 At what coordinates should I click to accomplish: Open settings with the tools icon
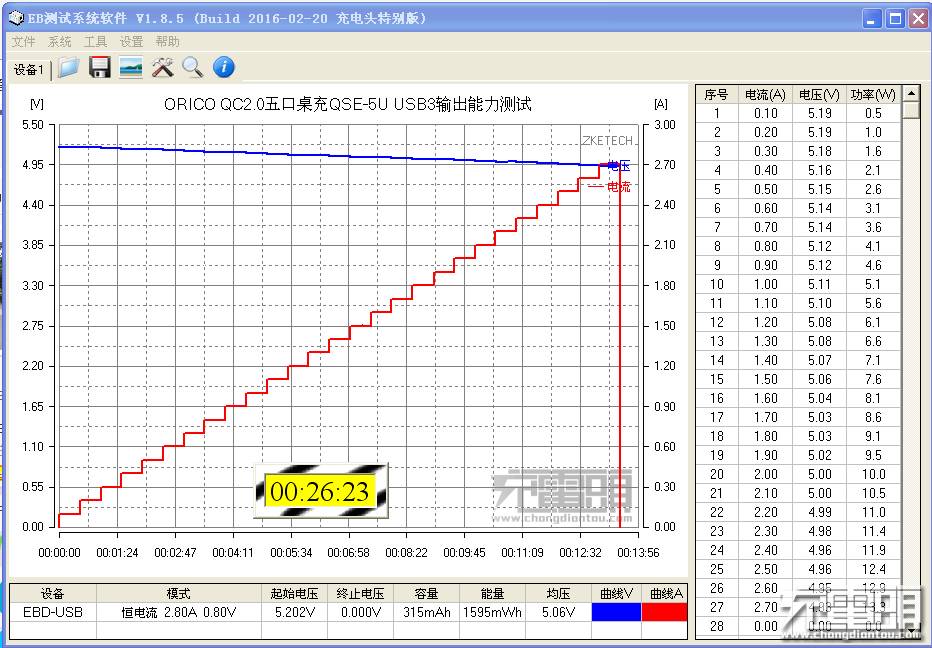(x=162, y=67)
